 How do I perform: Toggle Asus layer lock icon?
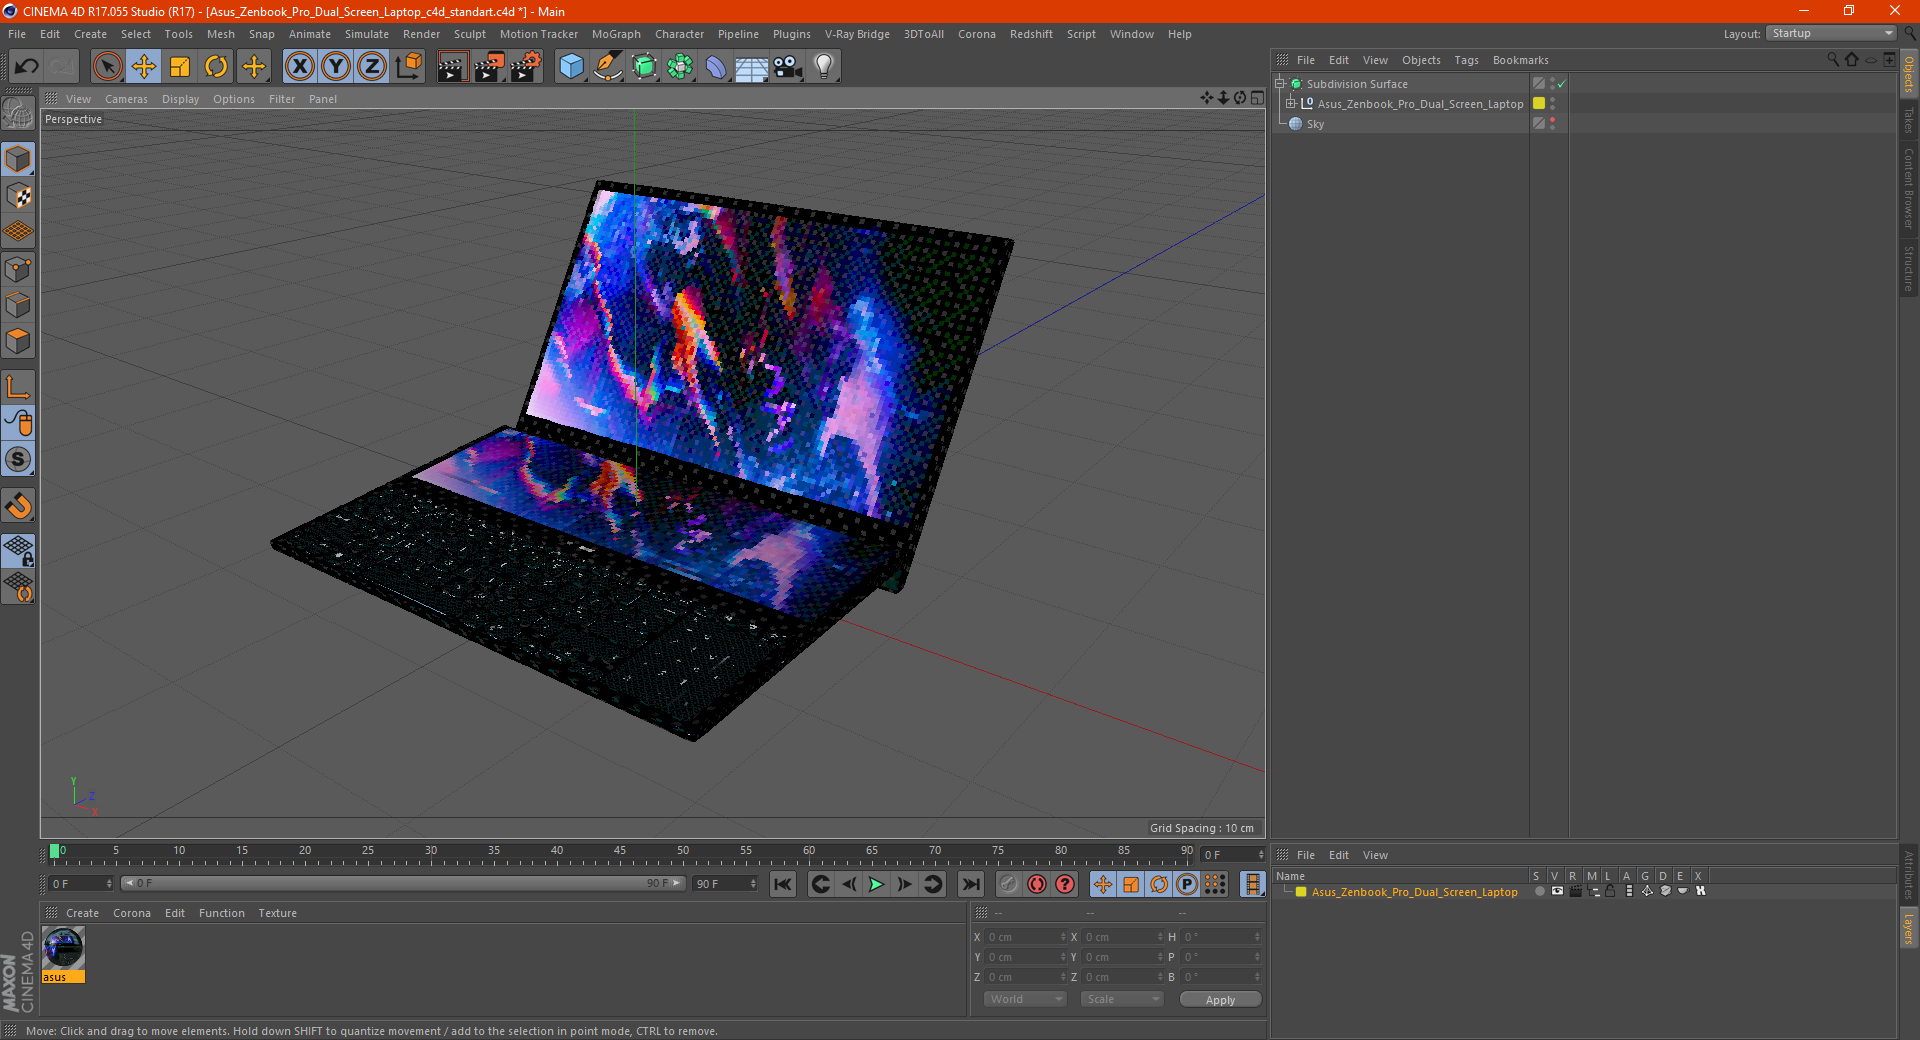pos(1611,891)
